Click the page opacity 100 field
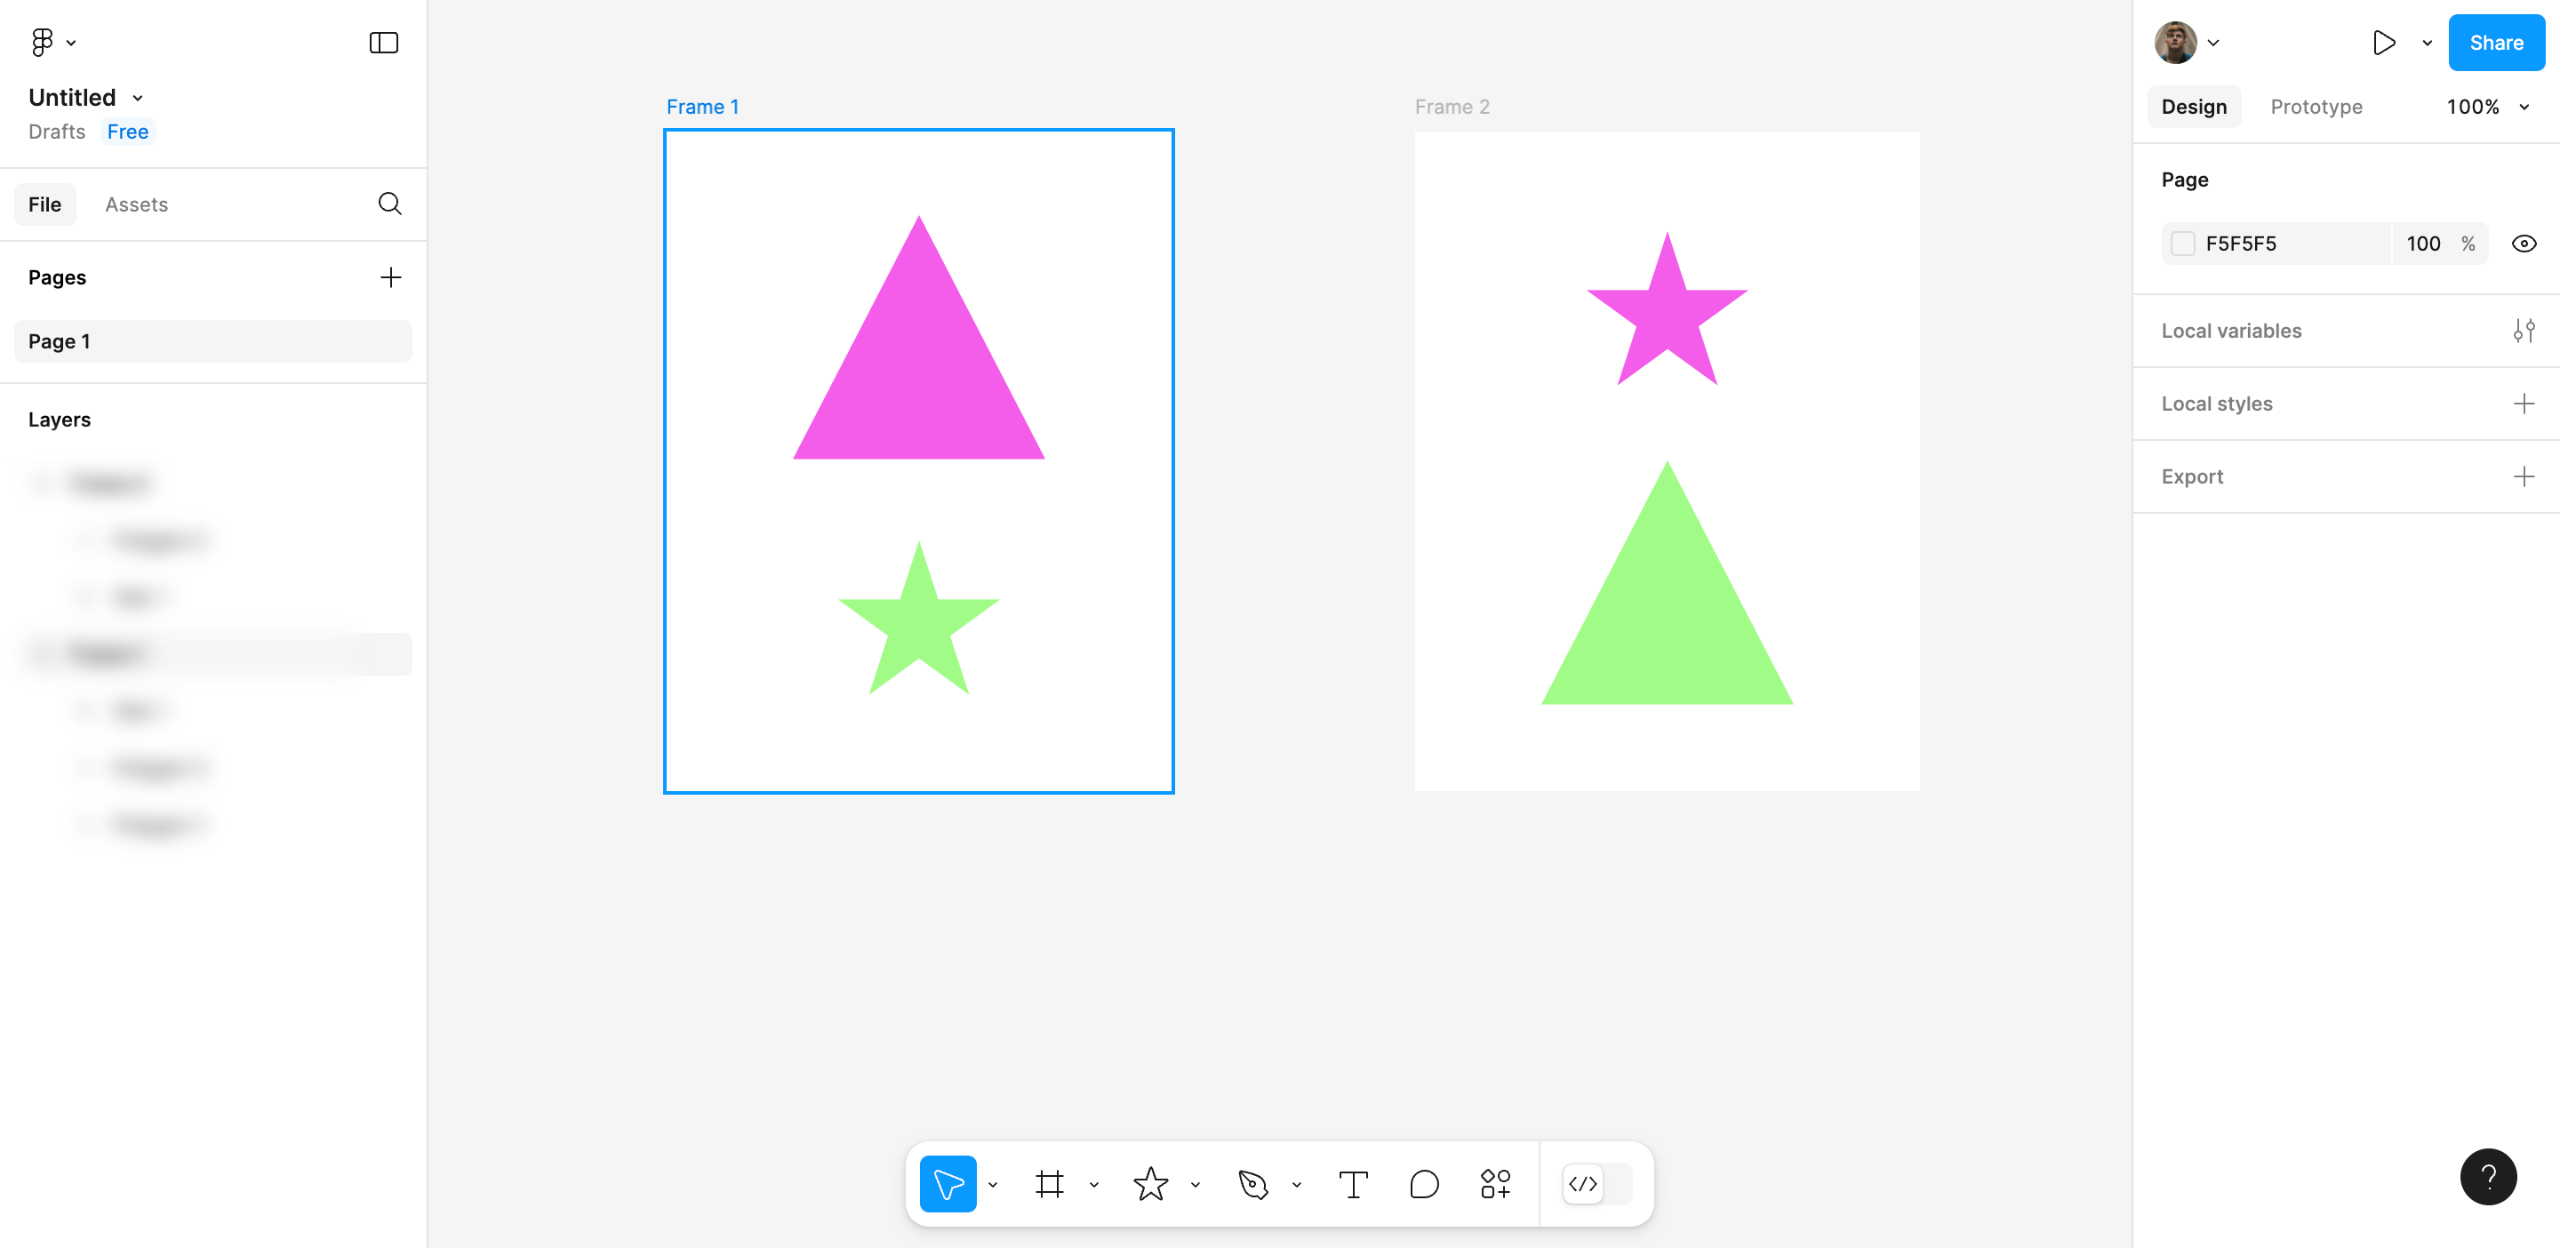Viewport: 2560px width, 1248px height. (x=2423, y=244)
